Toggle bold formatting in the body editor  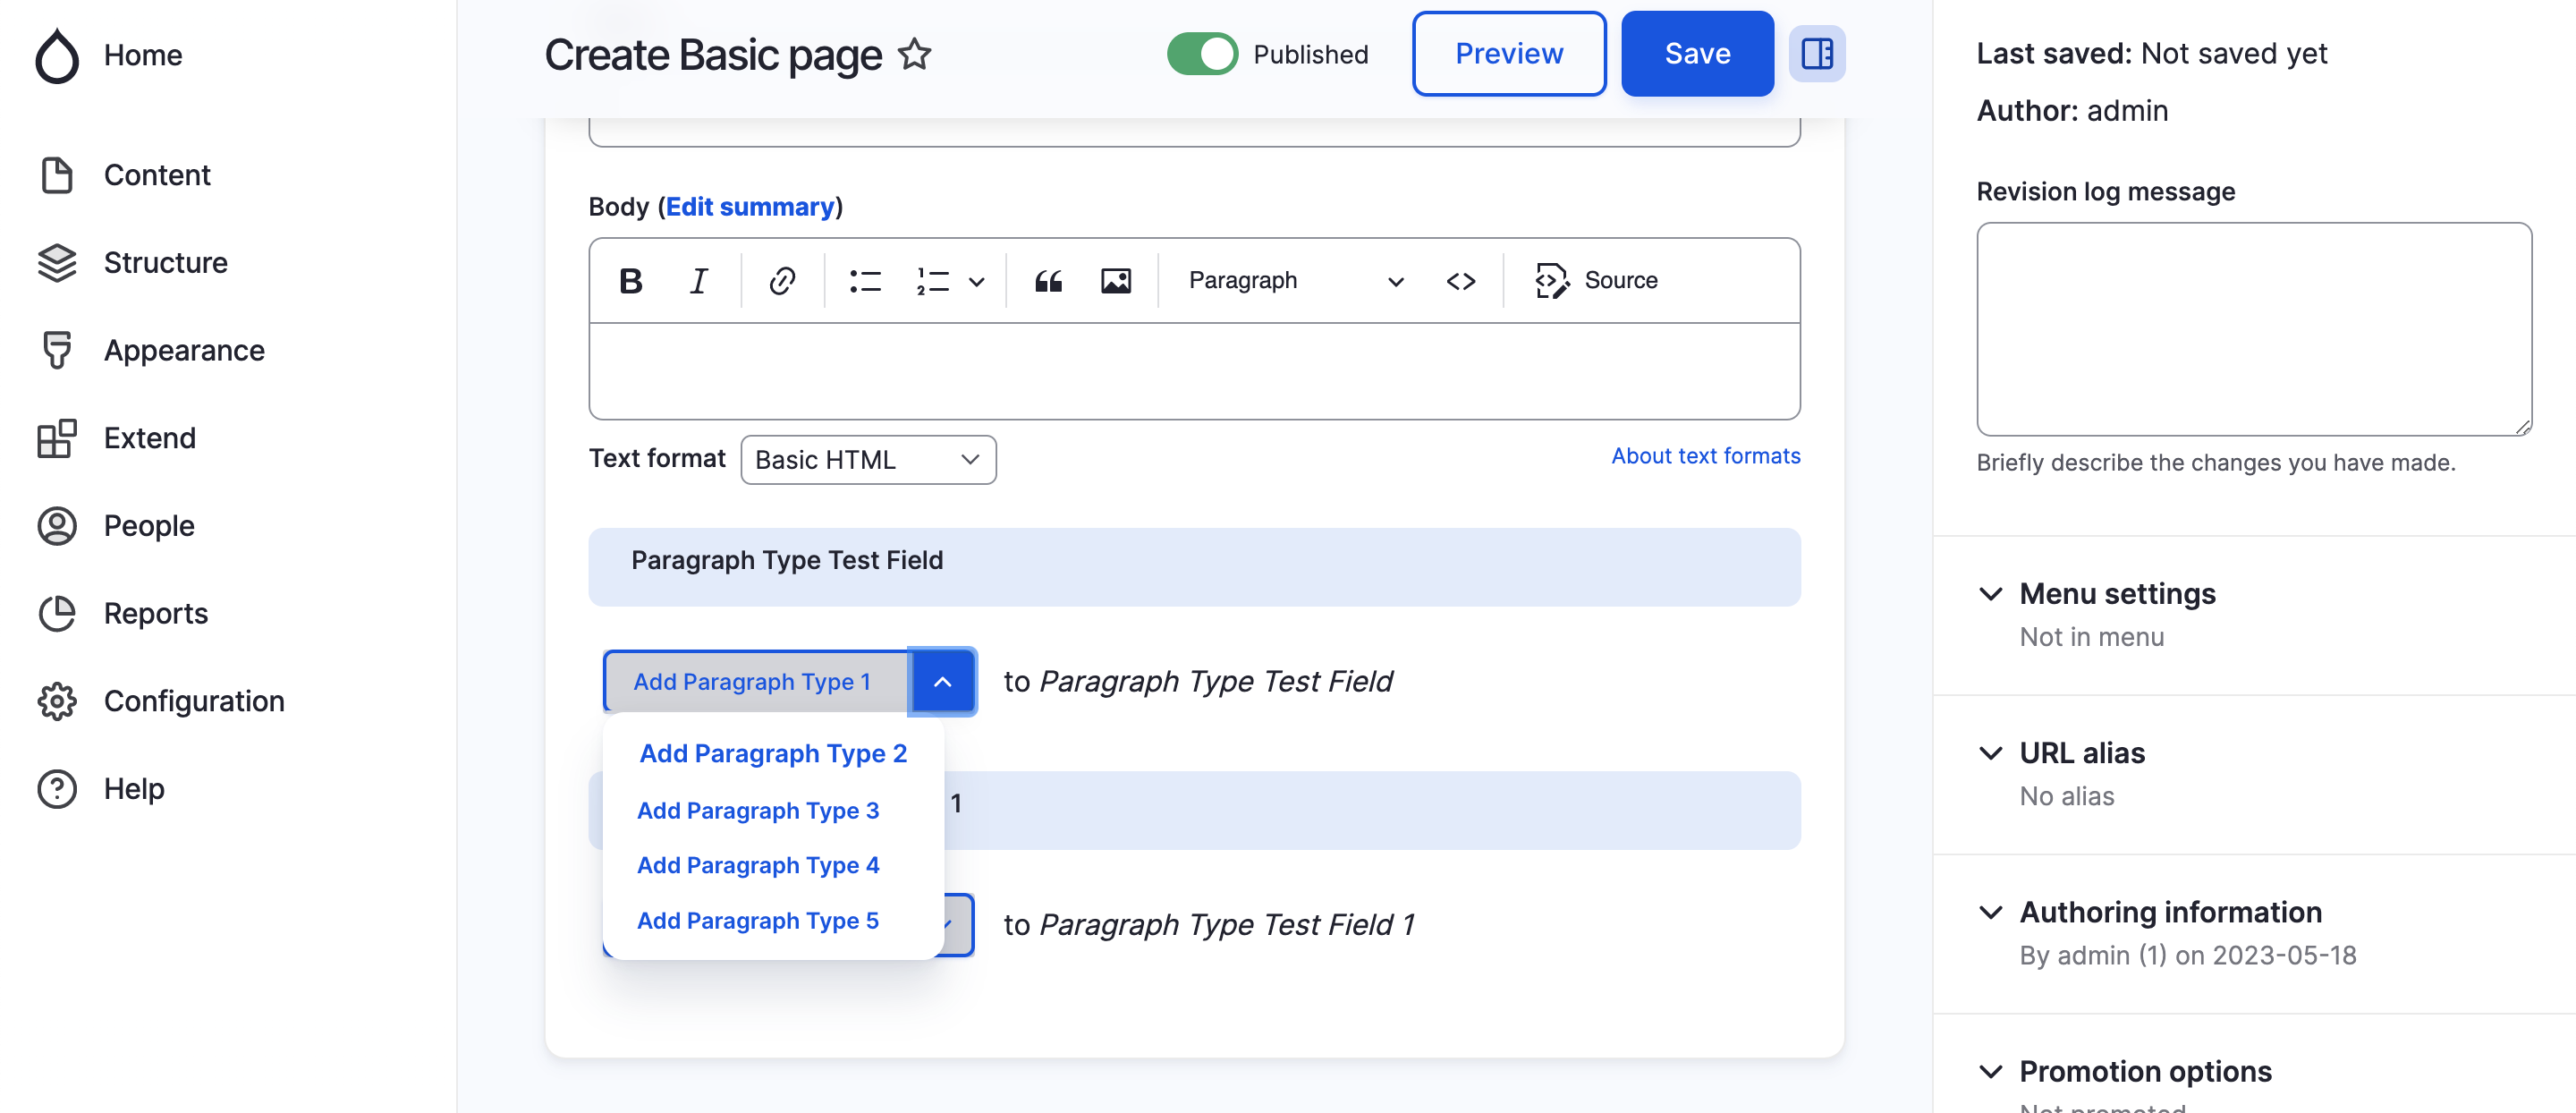click(630, 280)
